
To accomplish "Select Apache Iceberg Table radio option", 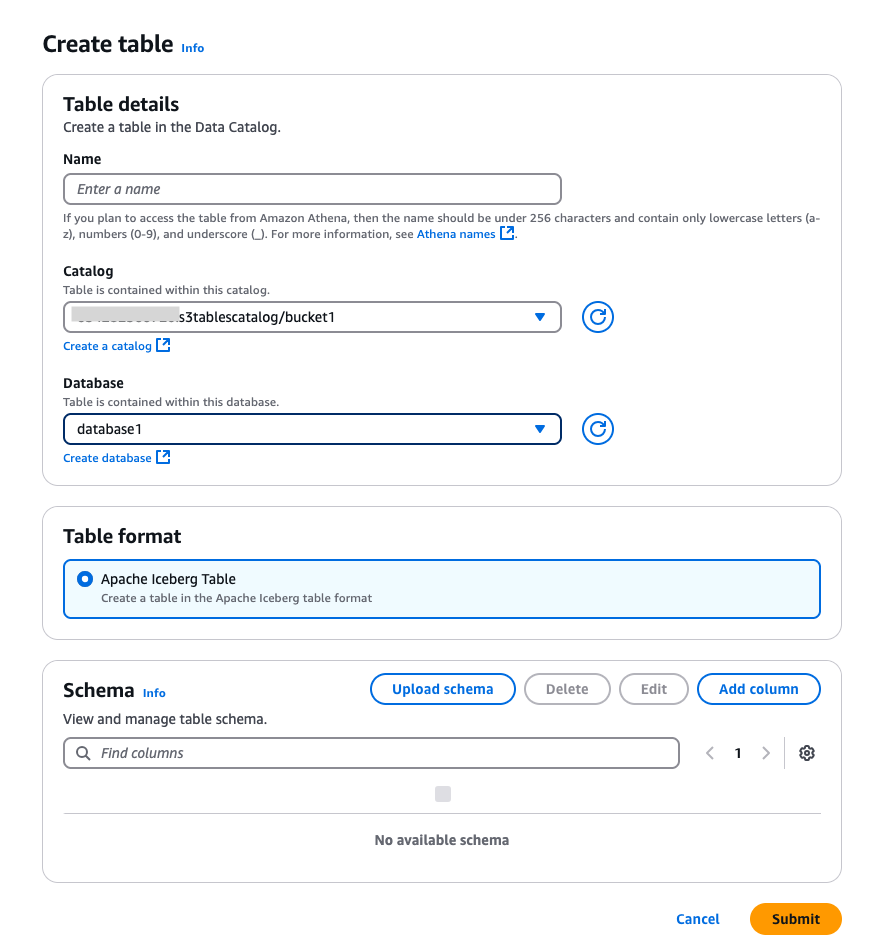I will click(x=85, y=579).
